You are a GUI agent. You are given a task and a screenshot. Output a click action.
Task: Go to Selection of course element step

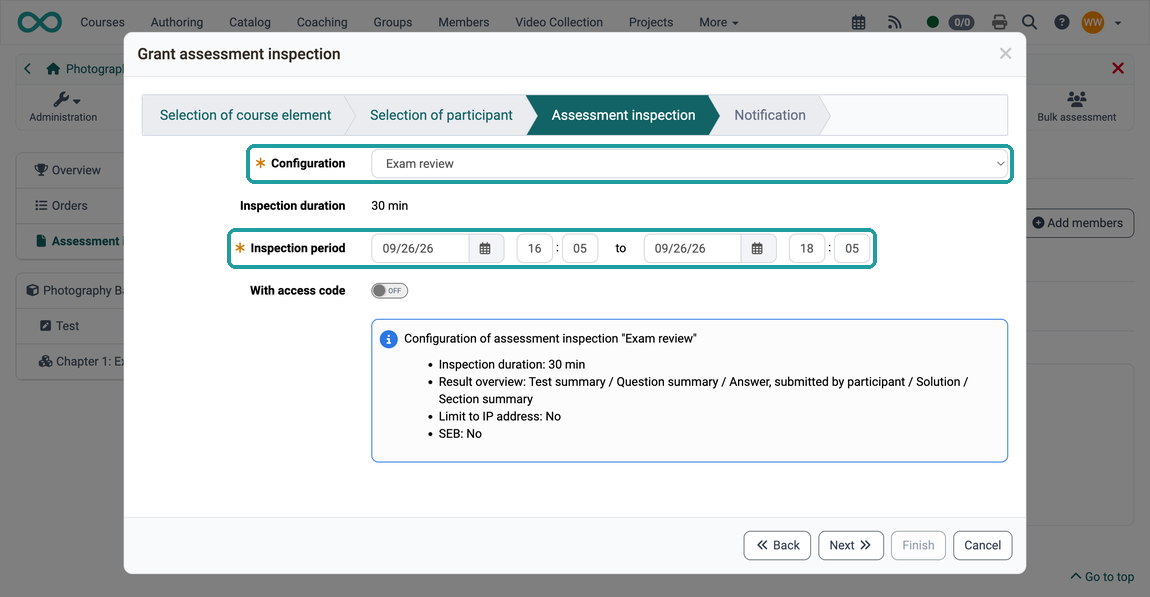245,115
